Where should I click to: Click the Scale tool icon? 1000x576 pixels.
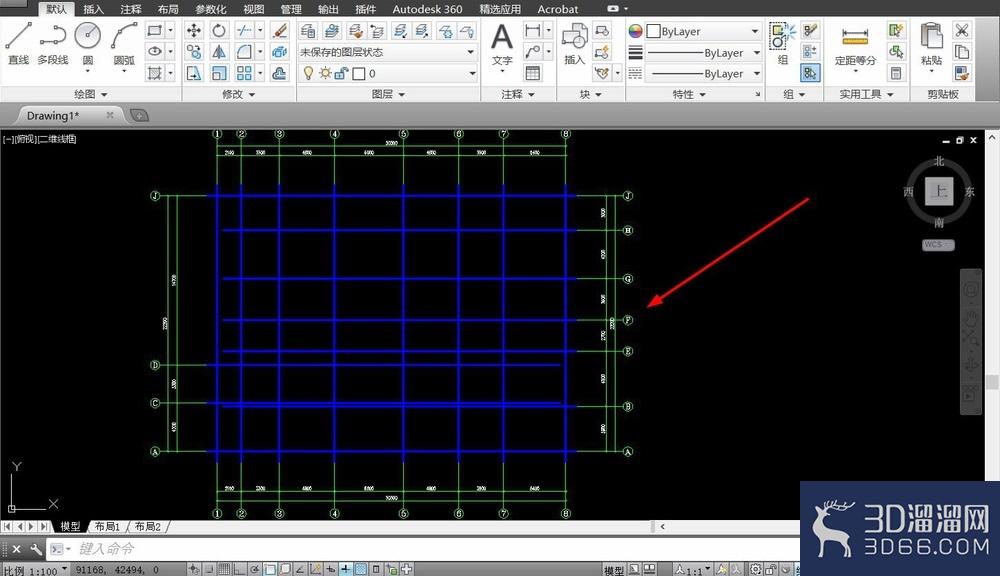coord(219,73)
